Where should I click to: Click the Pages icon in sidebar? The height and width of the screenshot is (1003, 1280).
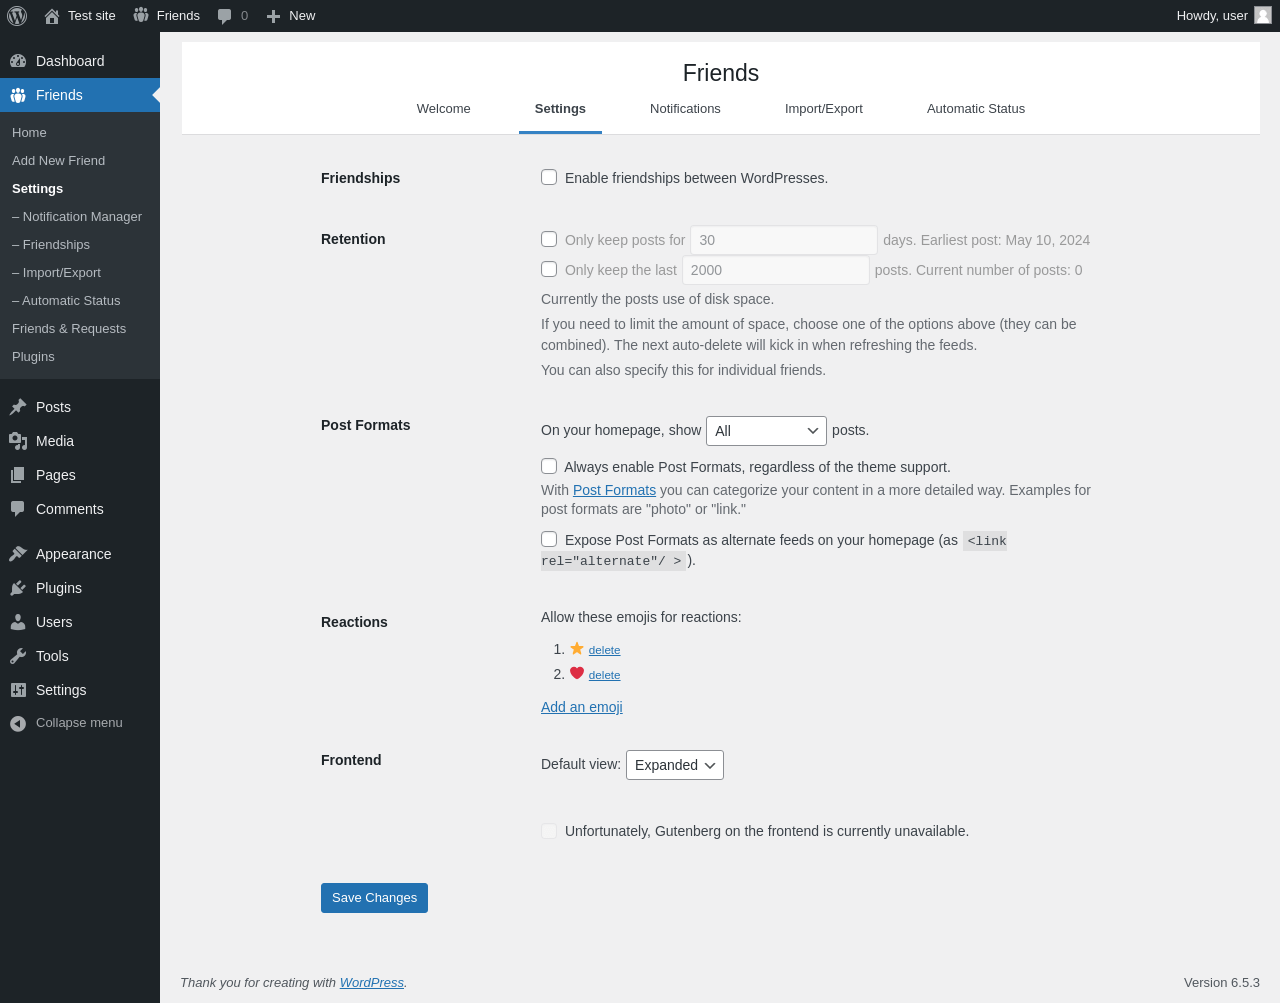pyautogui.click(x=18, y=475)
